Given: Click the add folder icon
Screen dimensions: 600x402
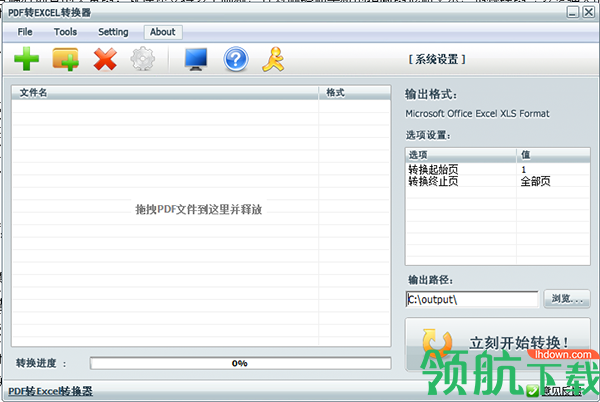Looking at the screenshot, I should click(65, 59).
